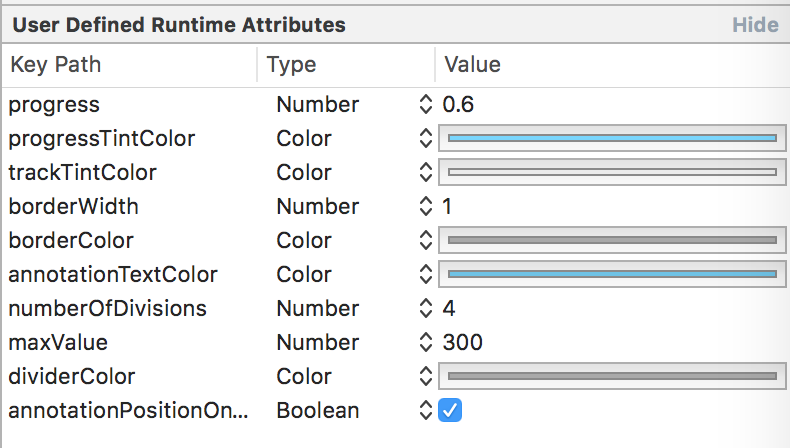Open the borderColor gray color well

(612, 240)
